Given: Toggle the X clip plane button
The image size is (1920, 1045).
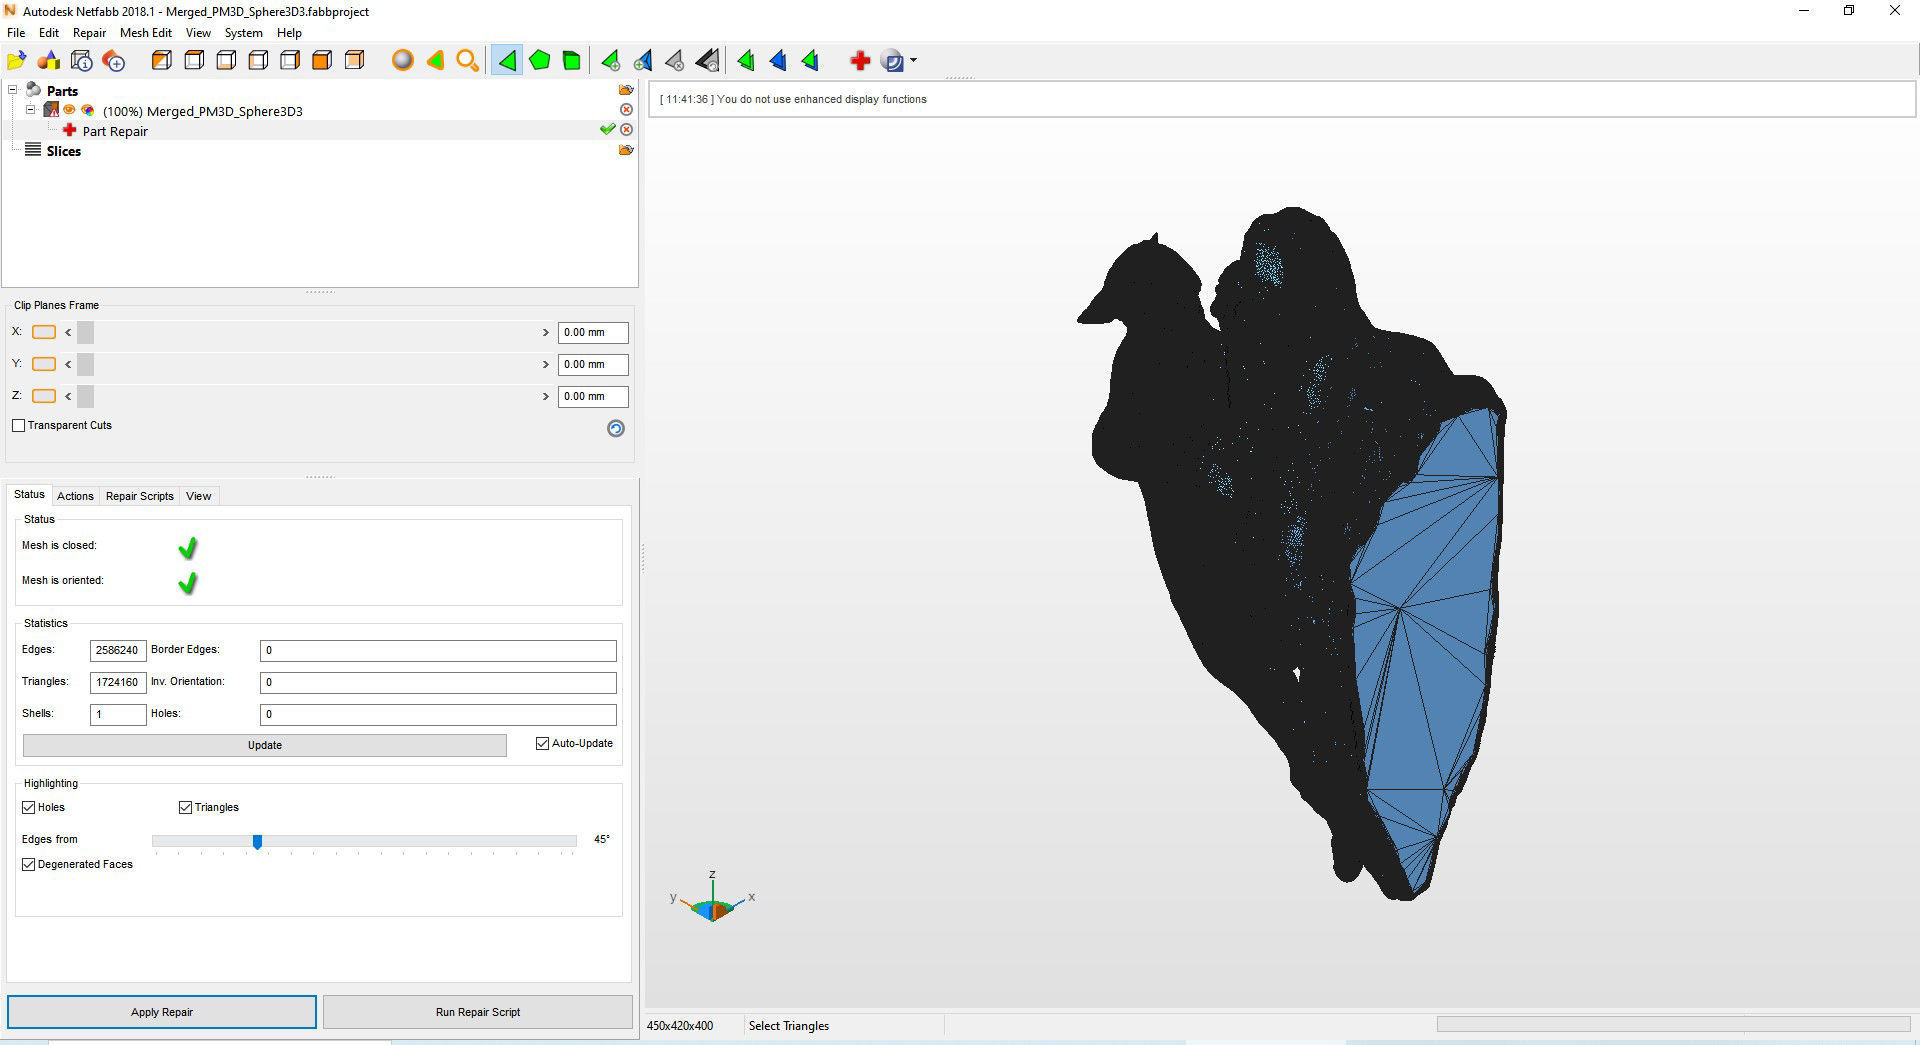Looking at the screenshot, I should 44,332.
